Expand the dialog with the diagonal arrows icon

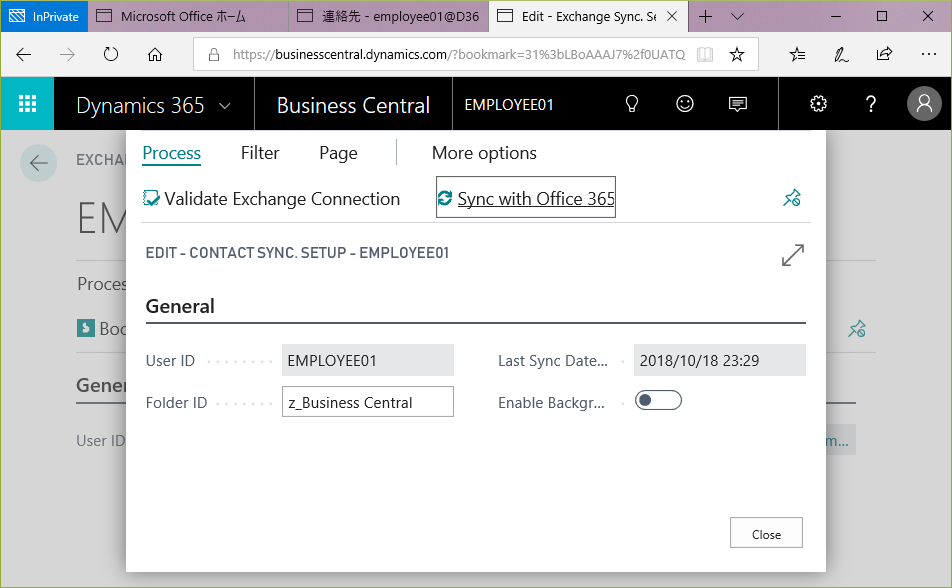point(793,255)
